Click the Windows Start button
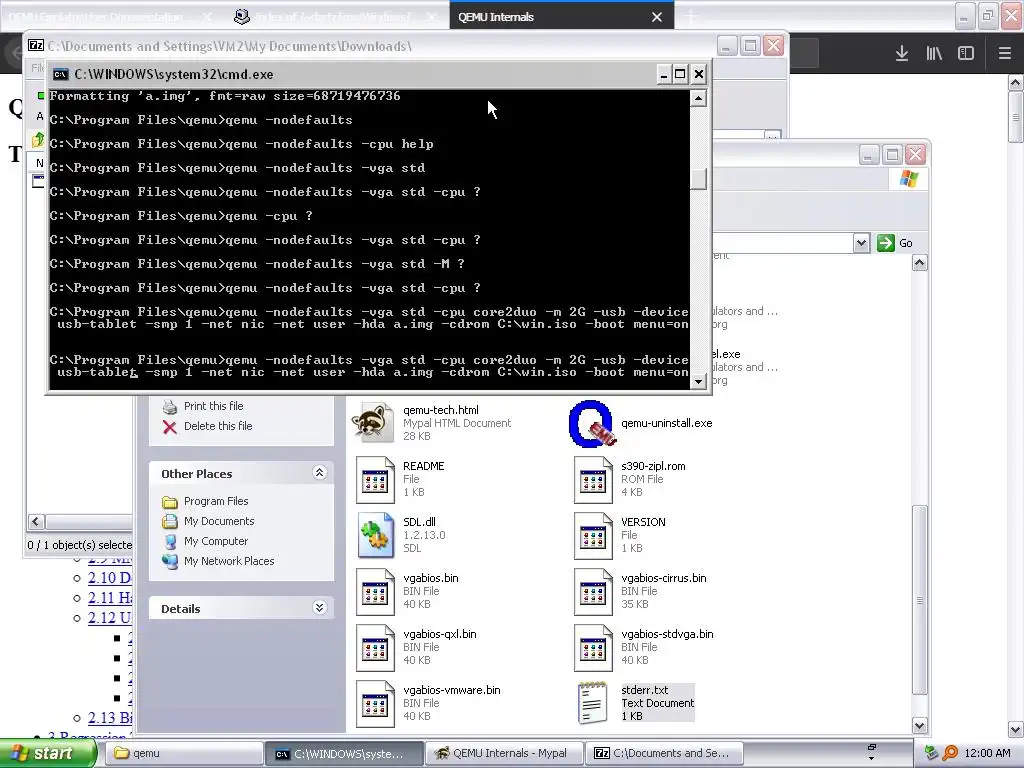1024x768 pixels. coord(48,753)
